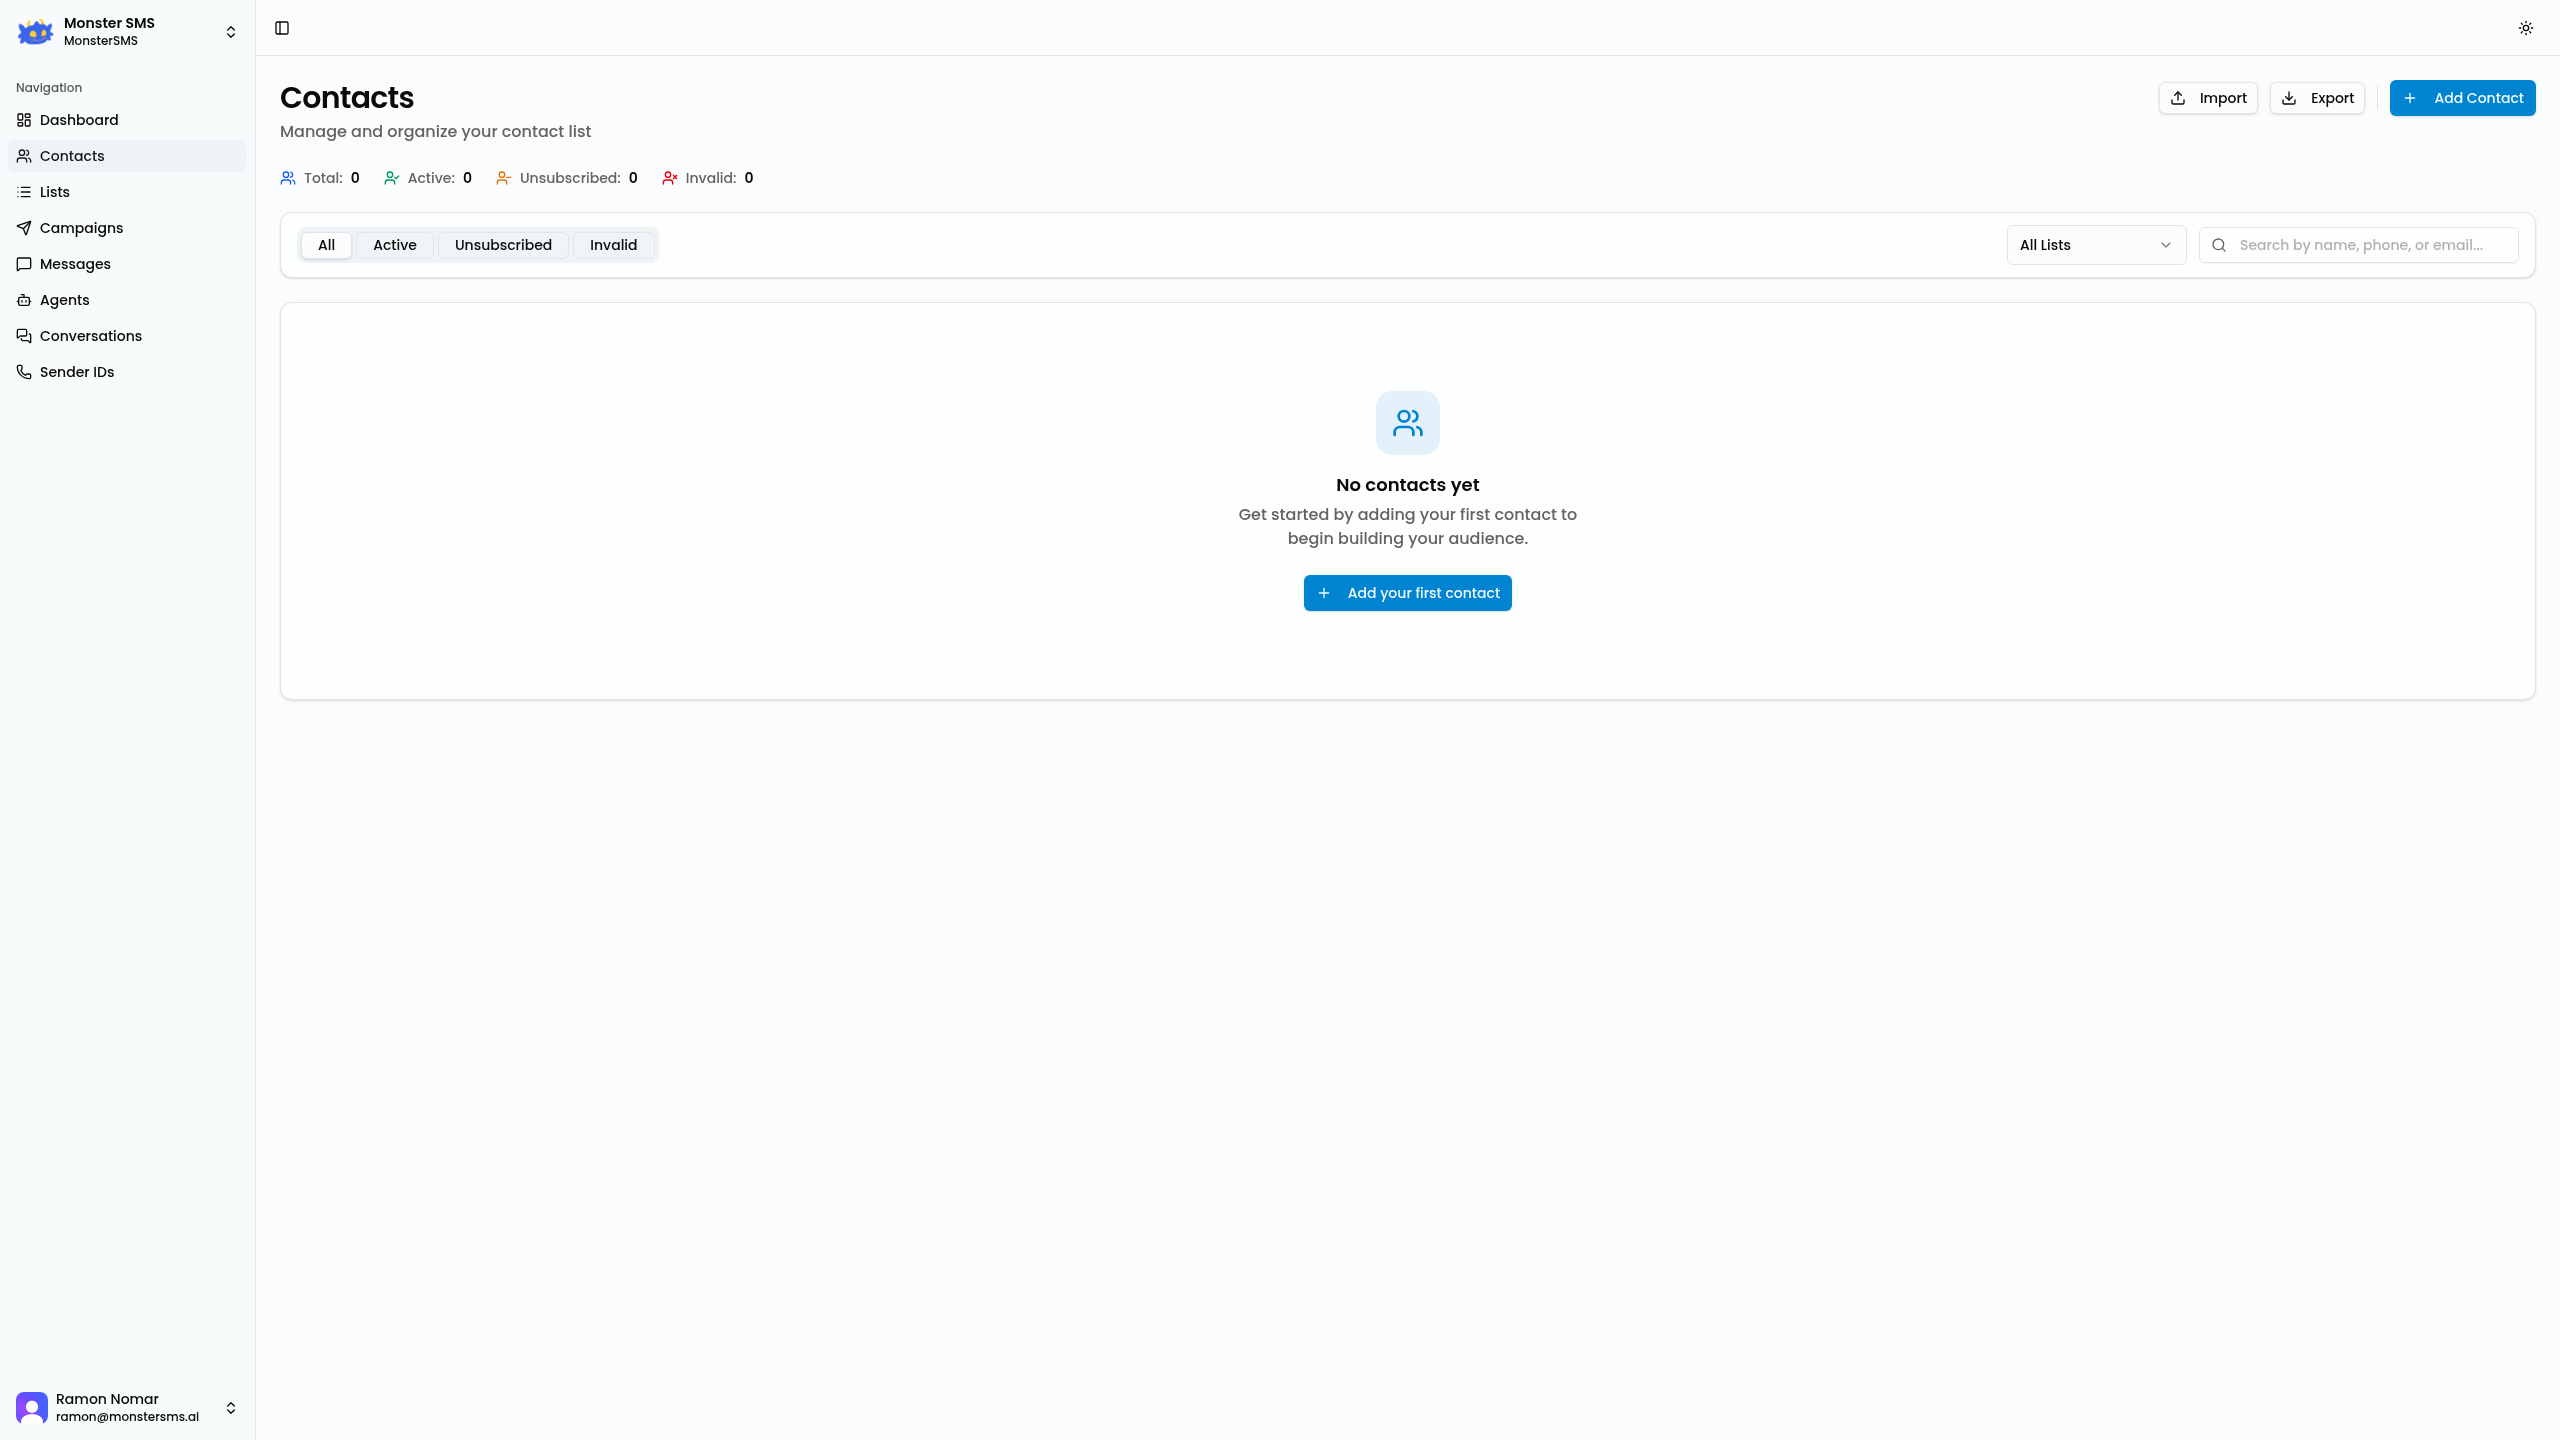Image resolution: width=2560 pixels, height=1440 pixels.
Task: Click the "Manage and organize your contact list" text
Action: pyautogui.click(x=435, y=132)
